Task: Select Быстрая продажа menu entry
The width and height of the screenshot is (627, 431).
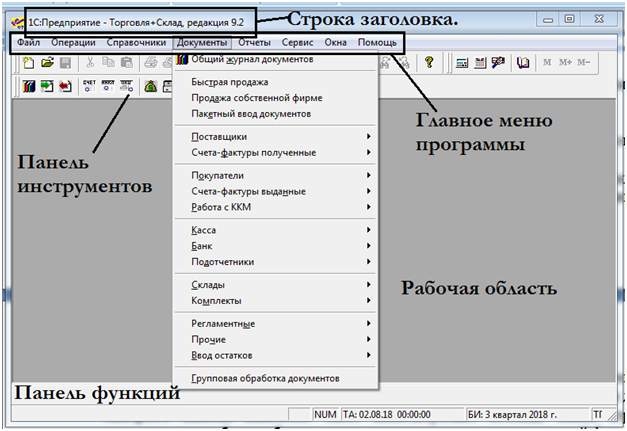Action: [276, 82]
